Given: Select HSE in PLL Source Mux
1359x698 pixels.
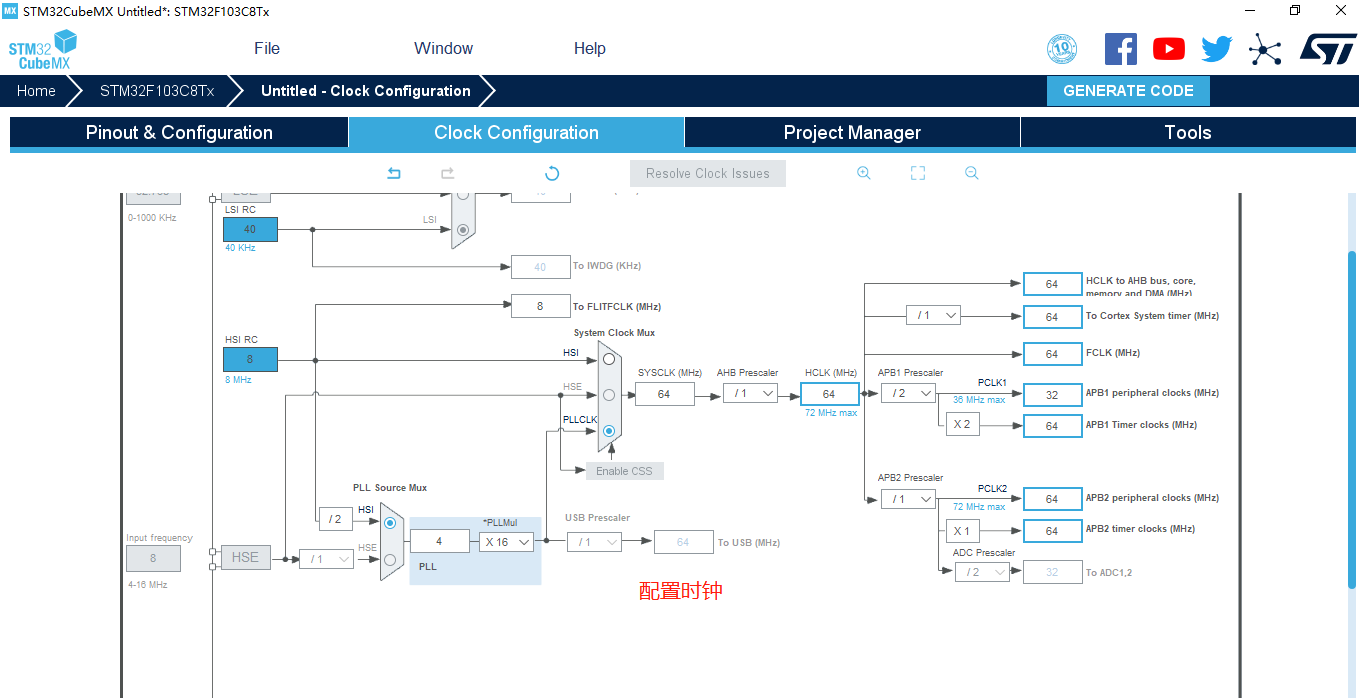Looking at the screenshot, I should pos(390,560).
